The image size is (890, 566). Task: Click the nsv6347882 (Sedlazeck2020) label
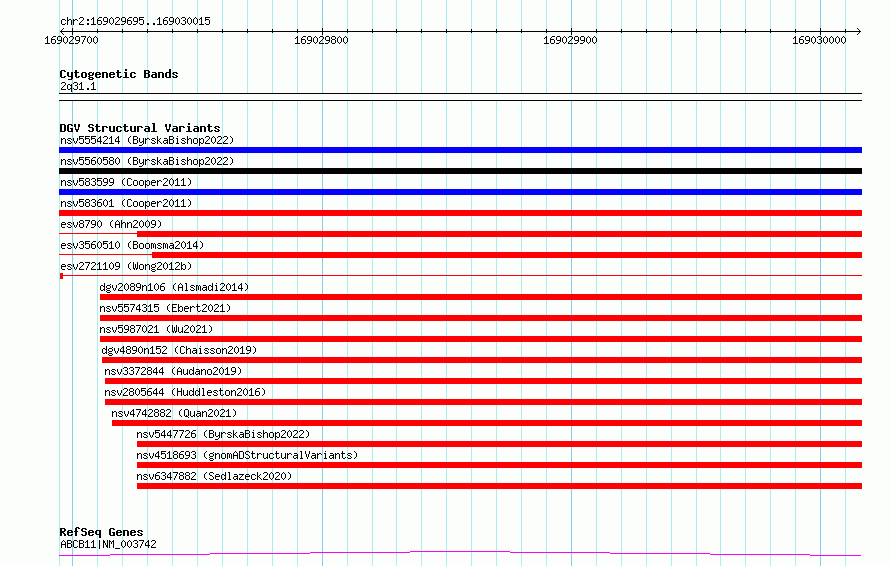coord(214,476)
